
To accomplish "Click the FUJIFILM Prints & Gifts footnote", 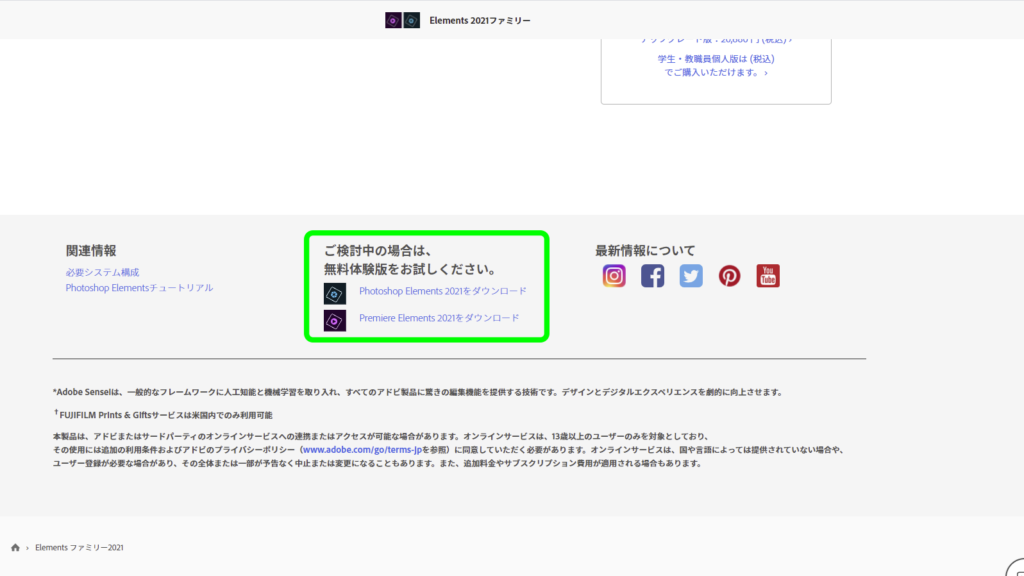I will point(163,415).
